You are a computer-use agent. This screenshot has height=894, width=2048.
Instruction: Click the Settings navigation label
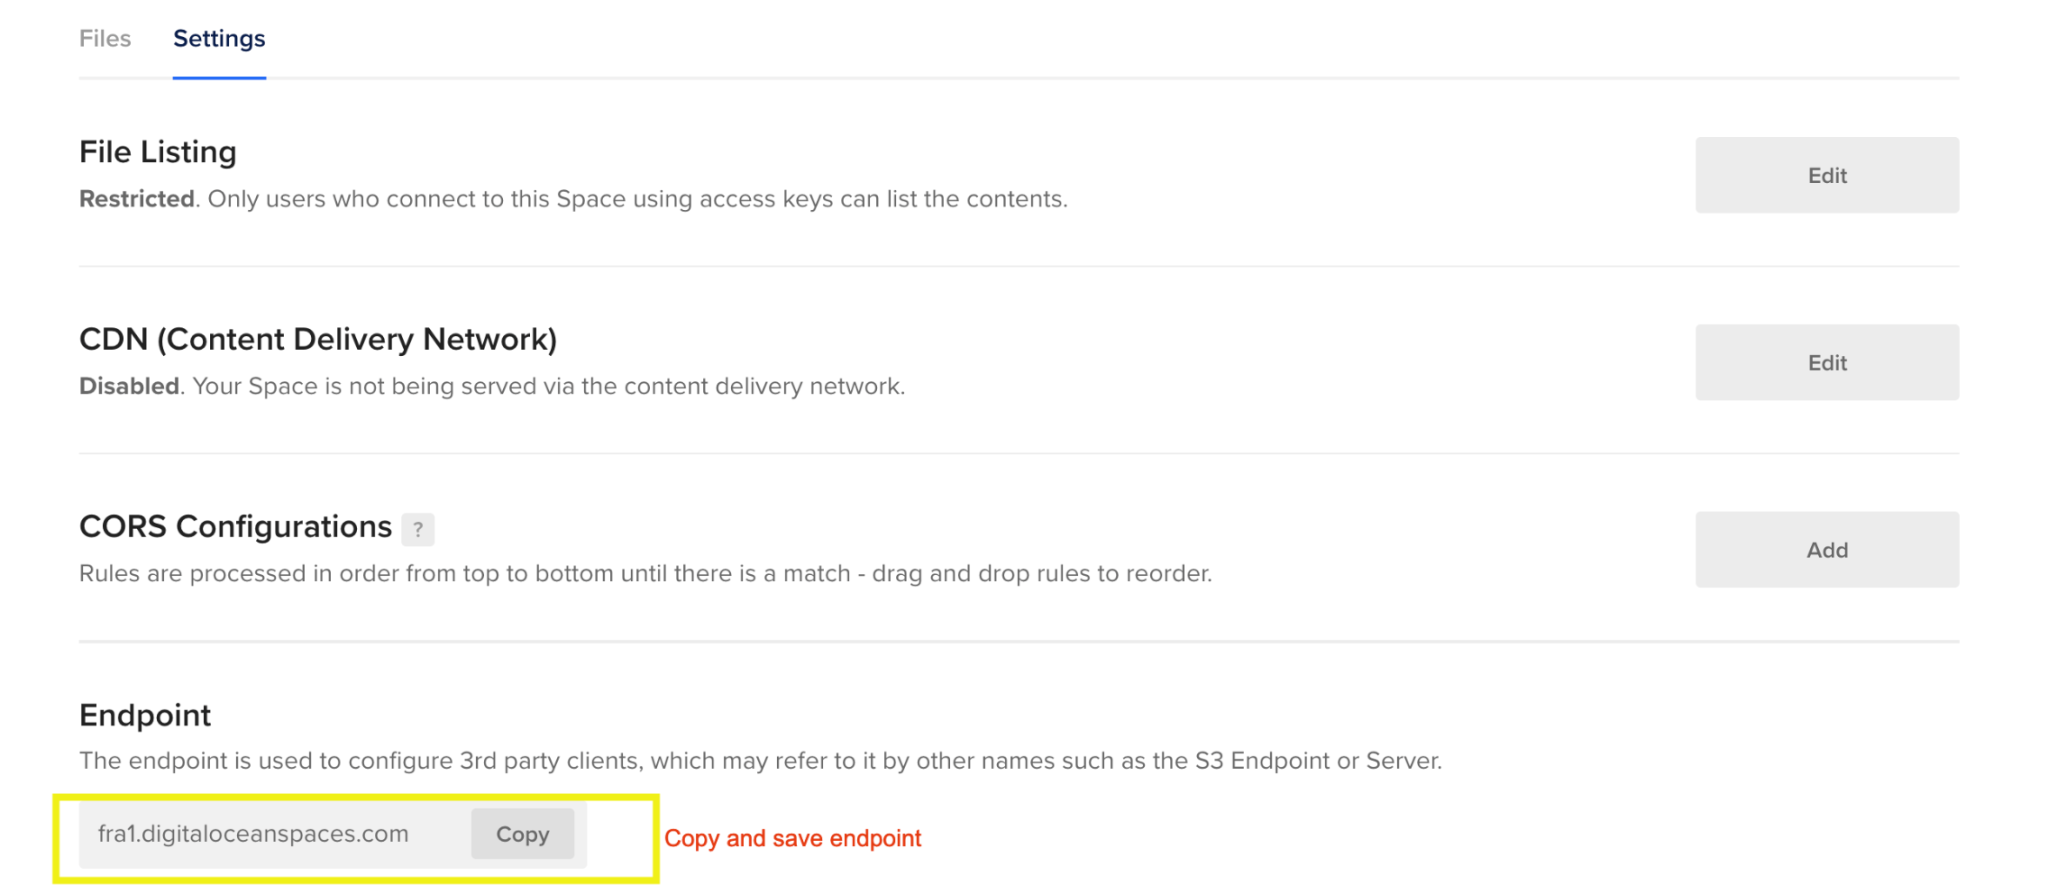coord(219,38)
